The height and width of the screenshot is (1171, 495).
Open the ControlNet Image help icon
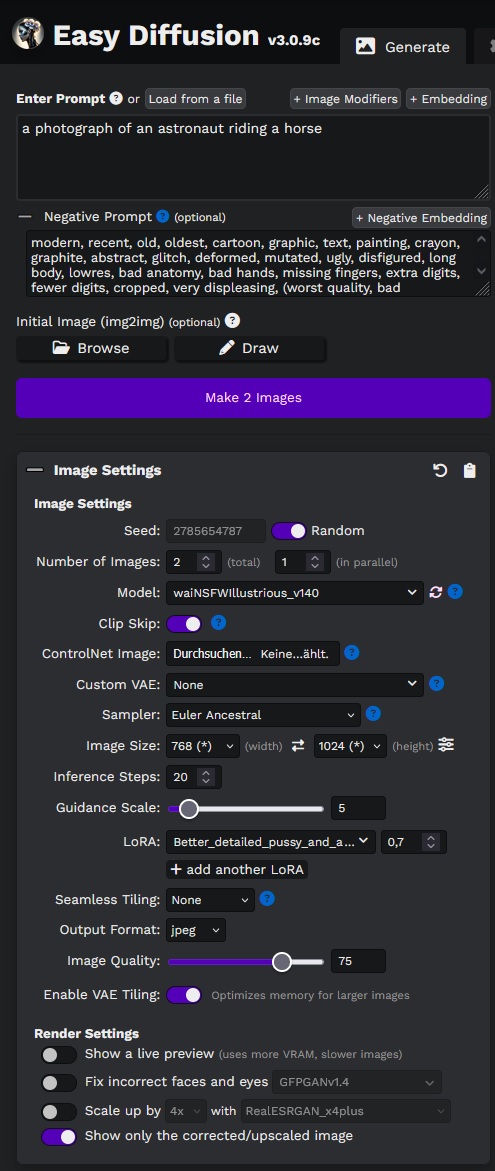click(x=352, y=653)
